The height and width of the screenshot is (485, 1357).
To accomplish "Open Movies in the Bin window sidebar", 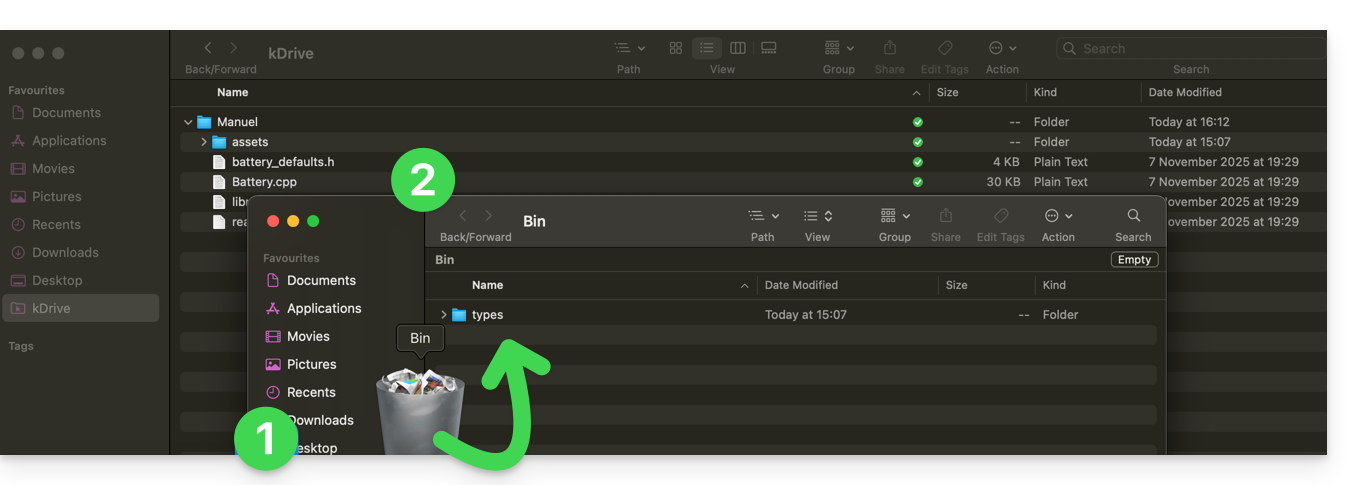I will [308, 336].
